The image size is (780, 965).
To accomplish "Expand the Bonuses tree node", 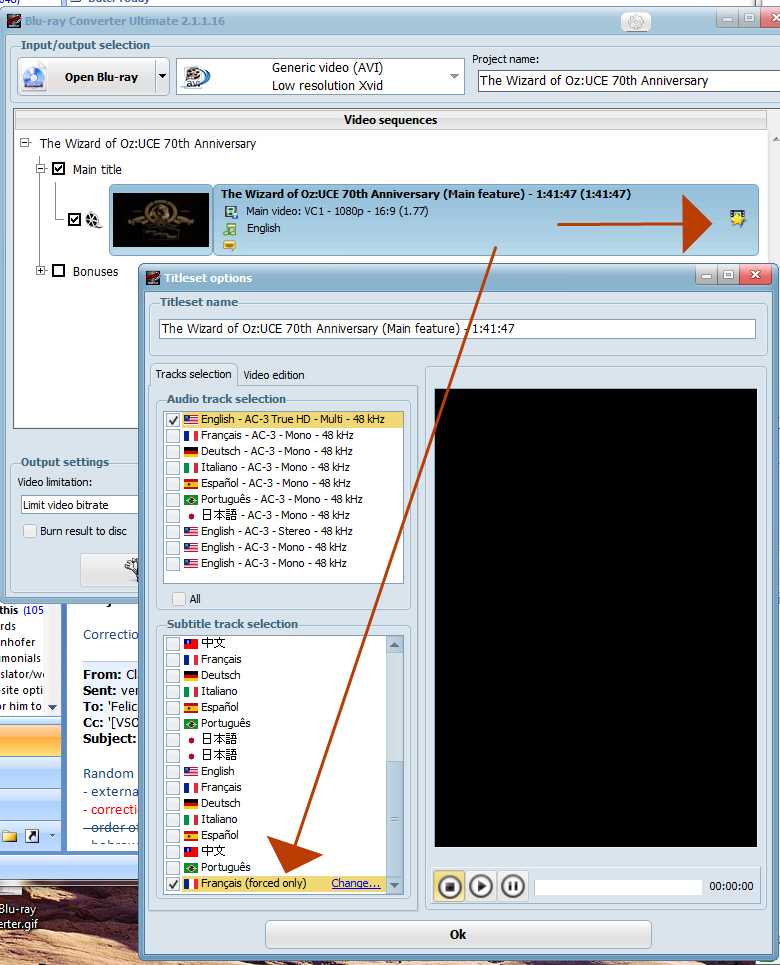I will [x=41, y=271].
